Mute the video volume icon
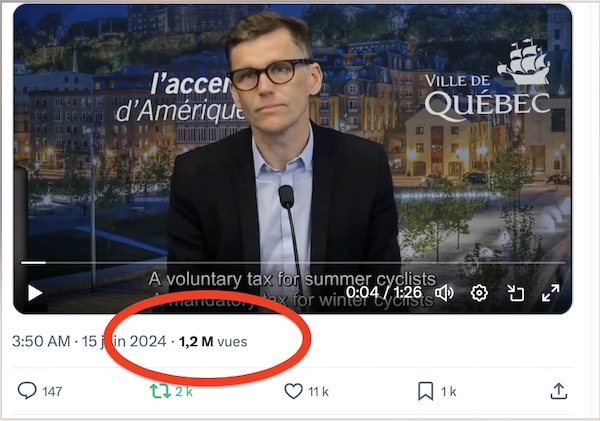This screenshot has height=421, width=600. click(445, 293)
